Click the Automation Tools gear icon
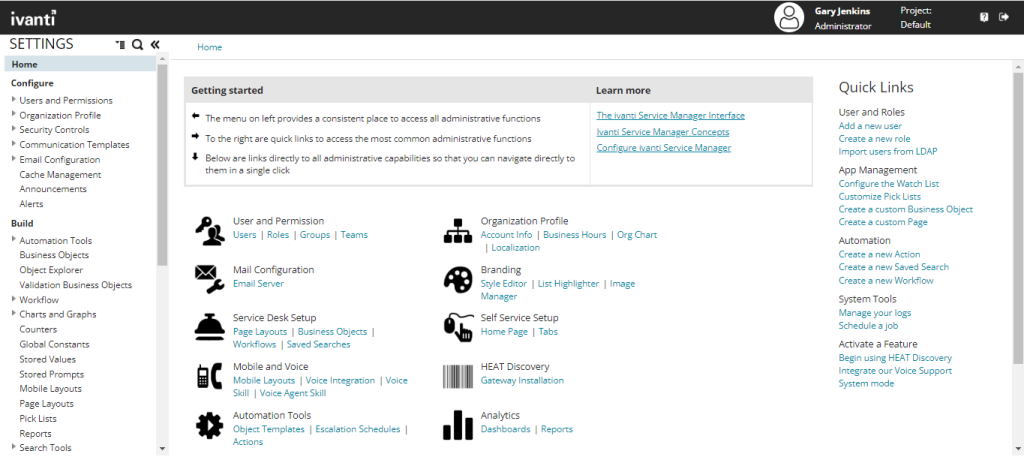 [x=210, y=426]
